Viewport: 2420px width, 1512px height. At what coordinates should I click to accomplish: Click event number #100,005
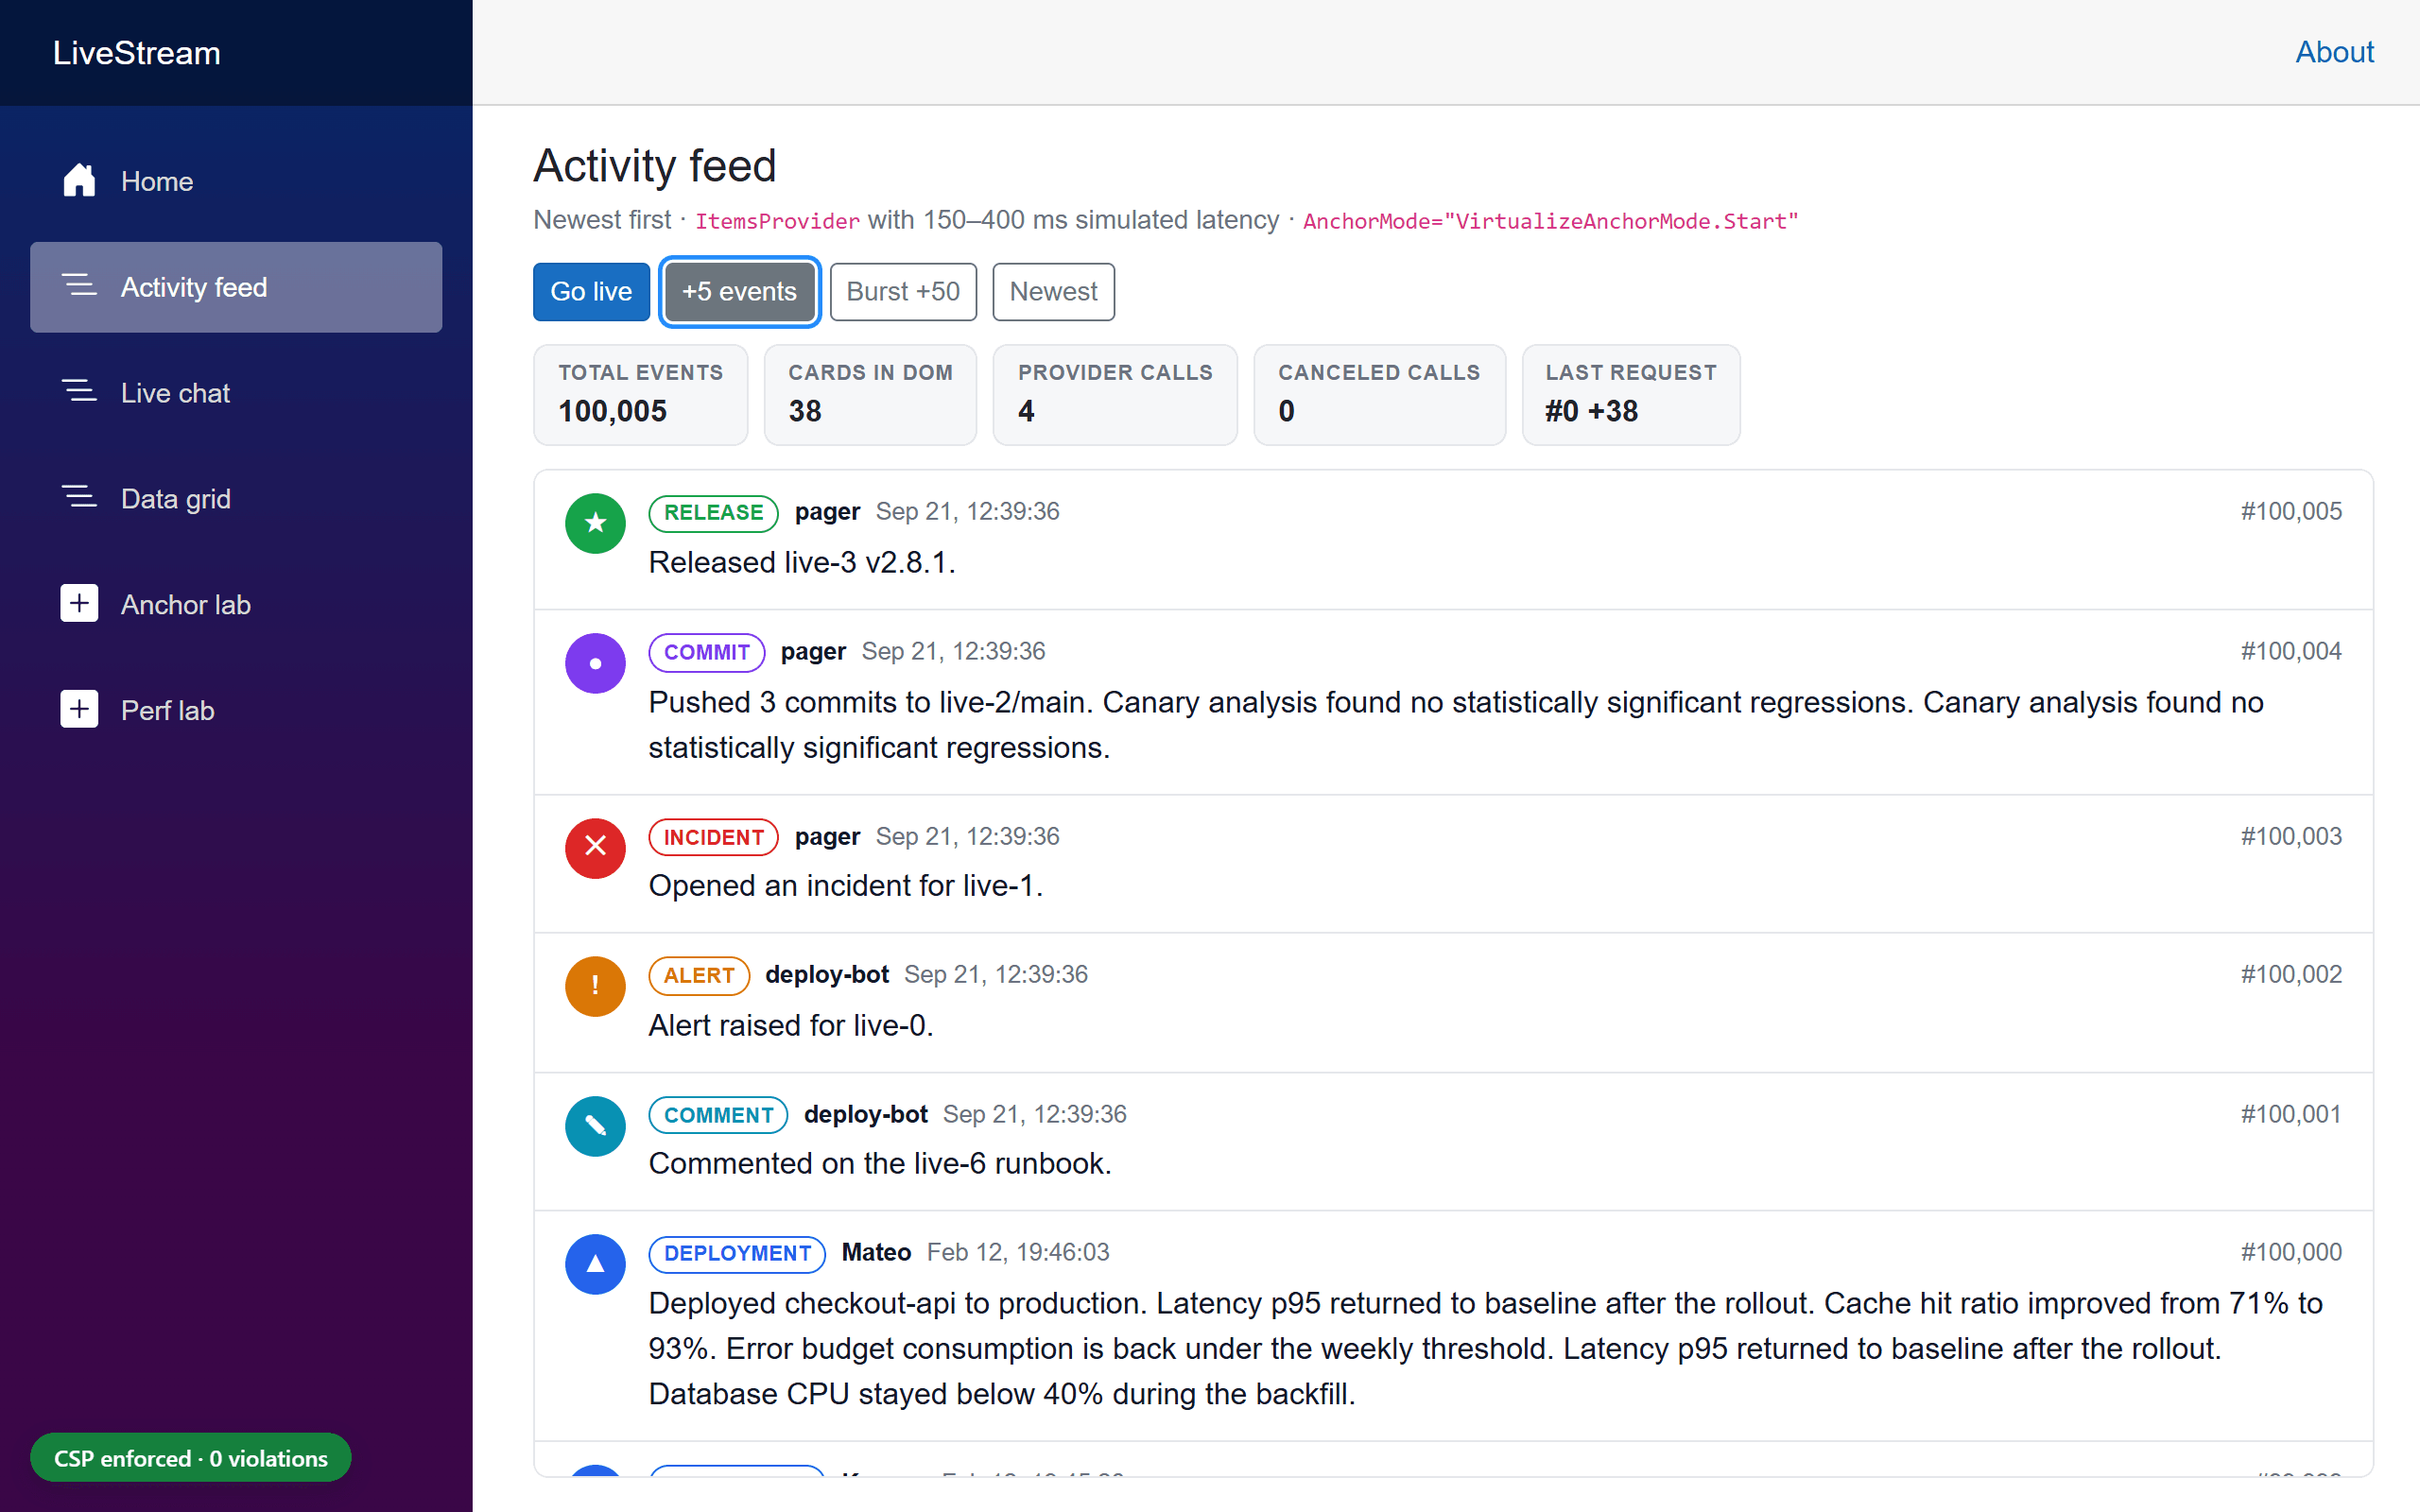tap(2291, 512)
